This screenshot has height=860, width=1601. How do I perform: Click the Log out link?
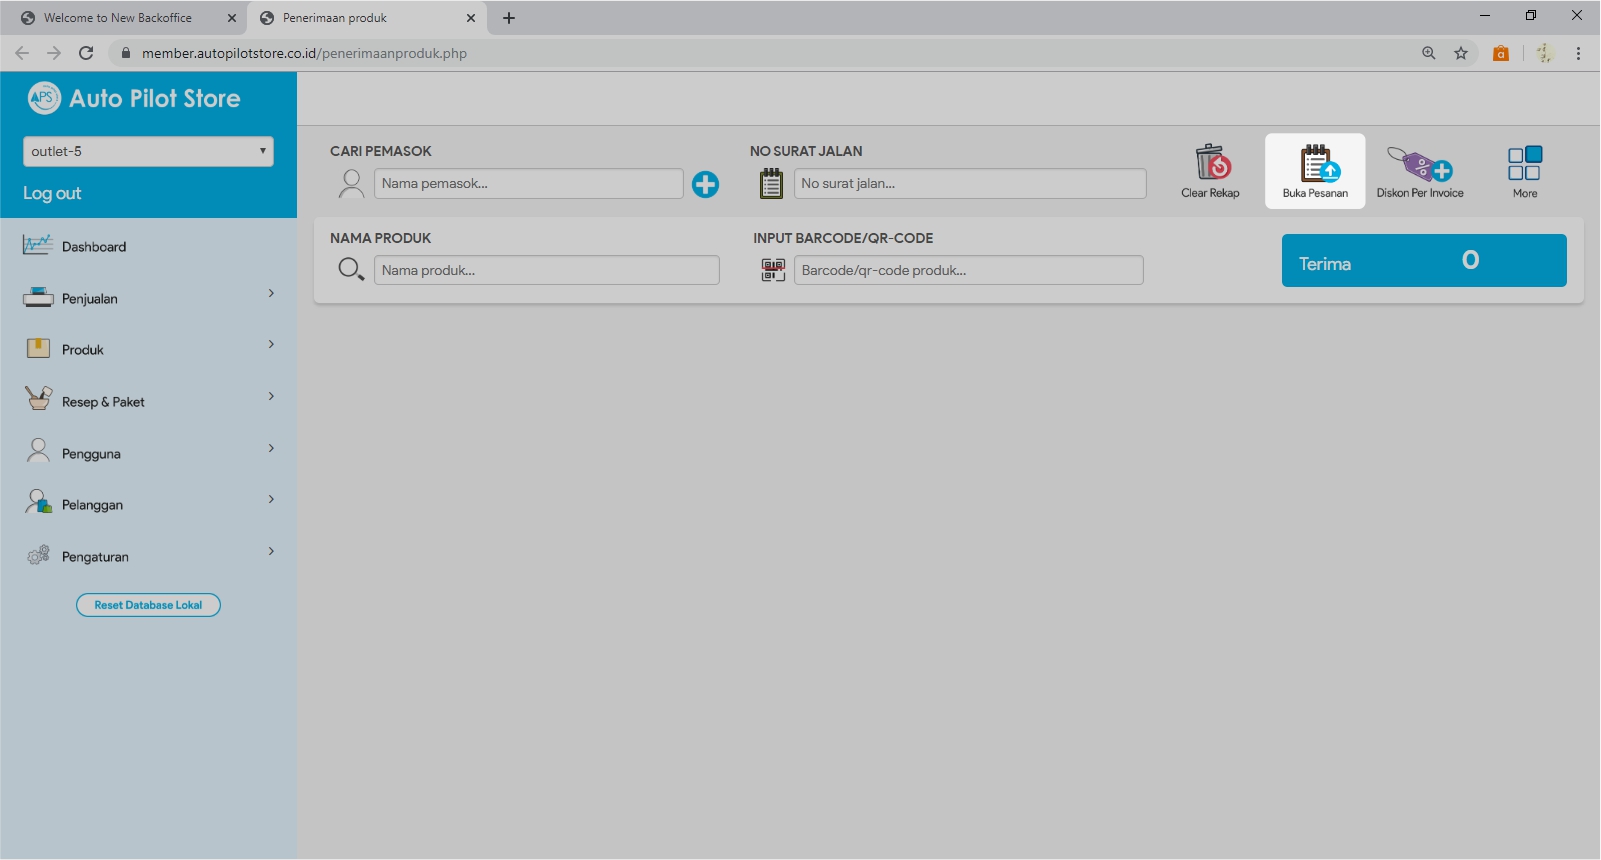(x=52, y=193)
